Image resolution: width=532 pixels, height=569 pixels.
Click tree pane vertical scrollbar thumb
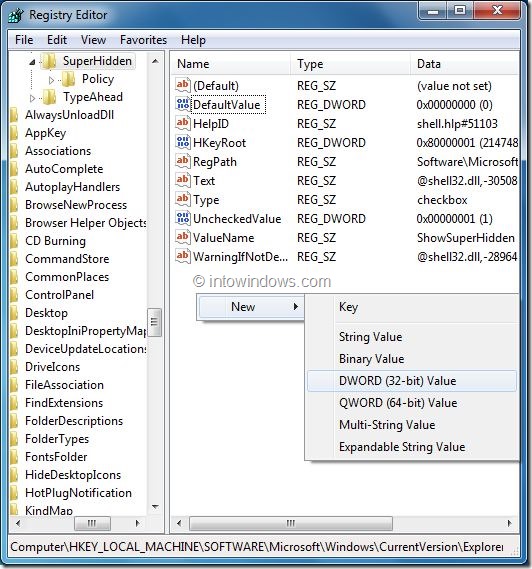[154, 322]
